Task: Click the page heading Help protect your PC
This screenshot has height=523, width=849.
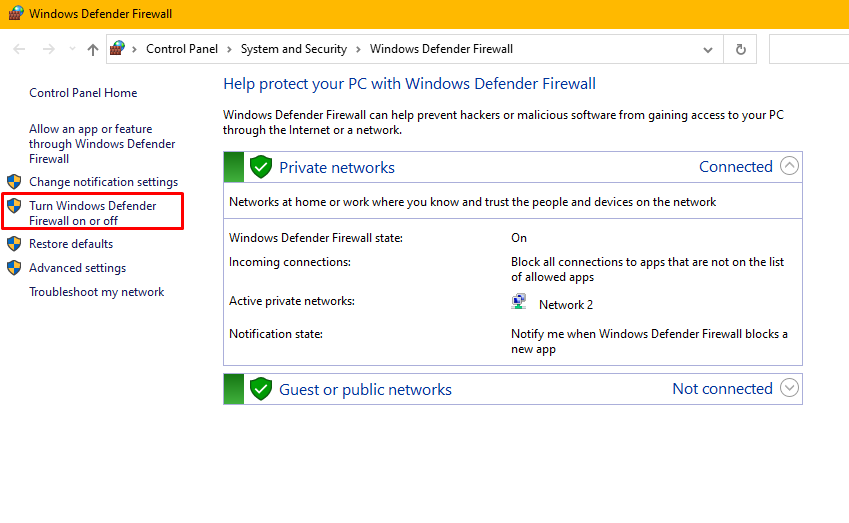Action: pos(409,84)
